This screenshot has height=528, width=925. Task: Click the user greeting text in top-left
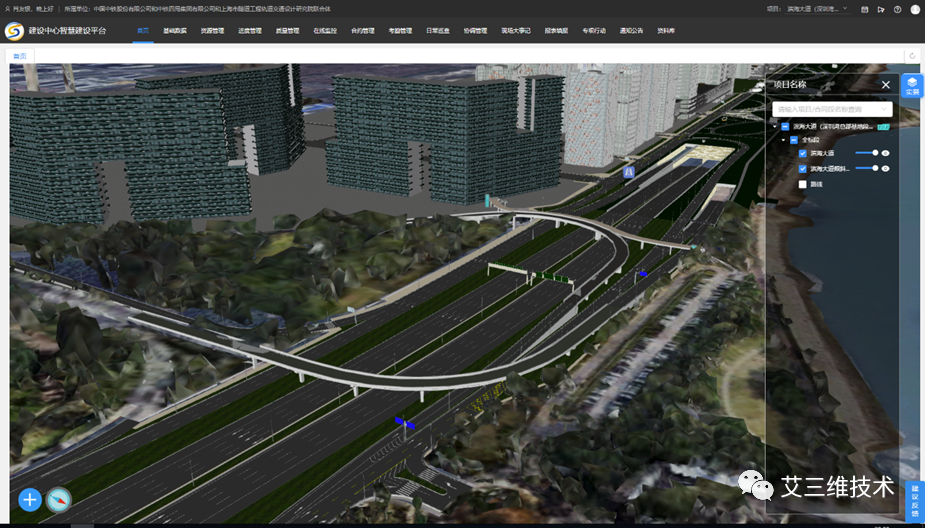pyautogui.click(x=32, y=9)
